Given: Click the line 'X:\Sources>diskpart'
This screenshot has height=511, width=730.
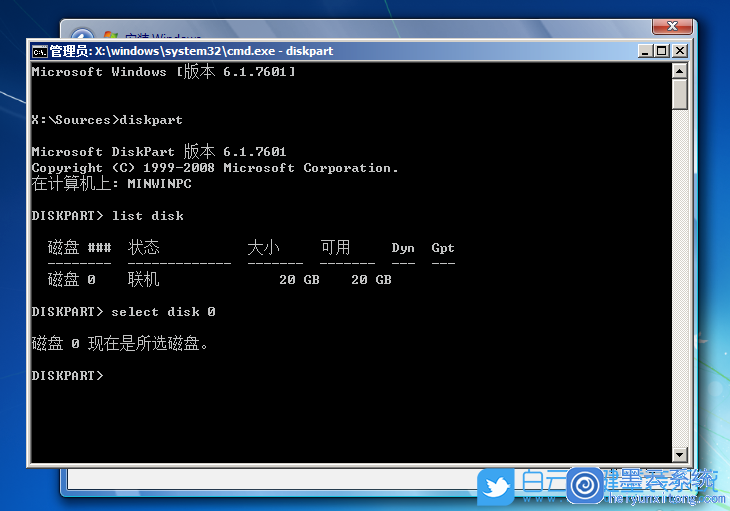Looking at the screenshot, I should pos(107,120).
